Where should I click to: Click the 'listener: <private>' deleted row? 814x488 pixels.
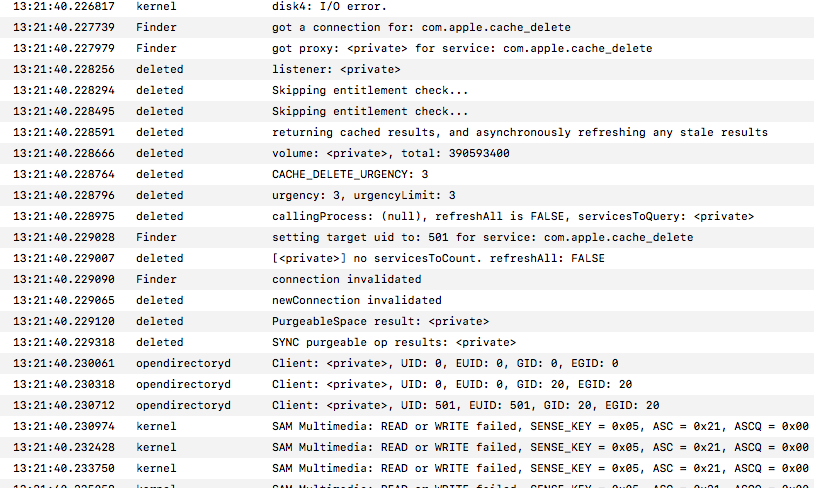tap(336, 69)
